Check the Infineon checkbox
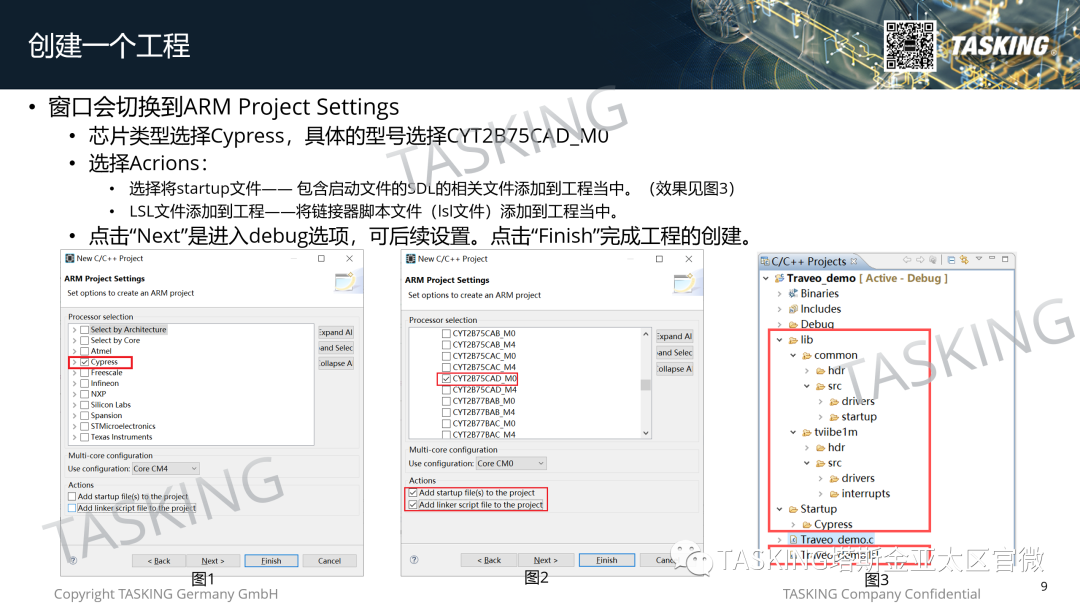This screenshot has height=608, width=1080. [x=85, y=384]
